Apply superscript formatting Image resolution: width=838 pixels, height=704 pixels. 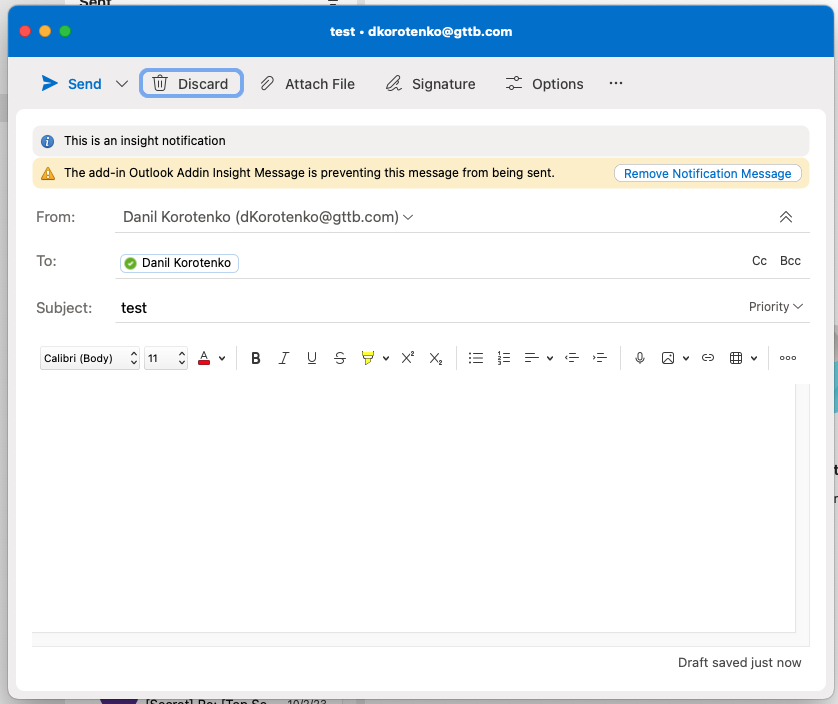point(407,357)
